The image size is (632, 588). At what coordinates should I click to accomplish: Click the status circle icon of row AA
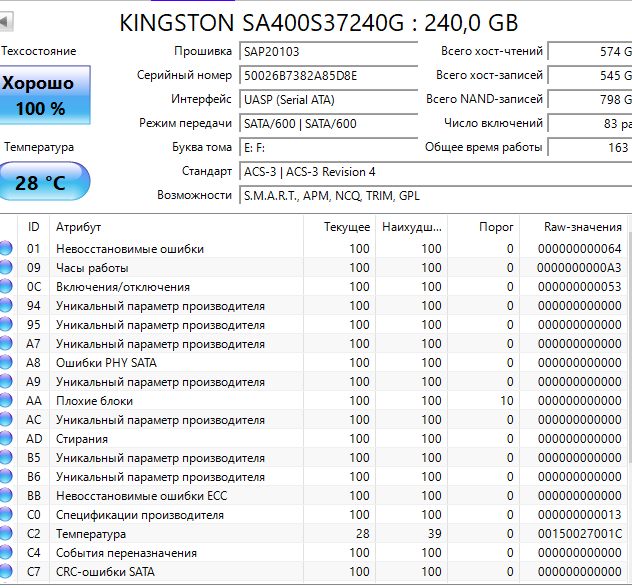(6, 400)
